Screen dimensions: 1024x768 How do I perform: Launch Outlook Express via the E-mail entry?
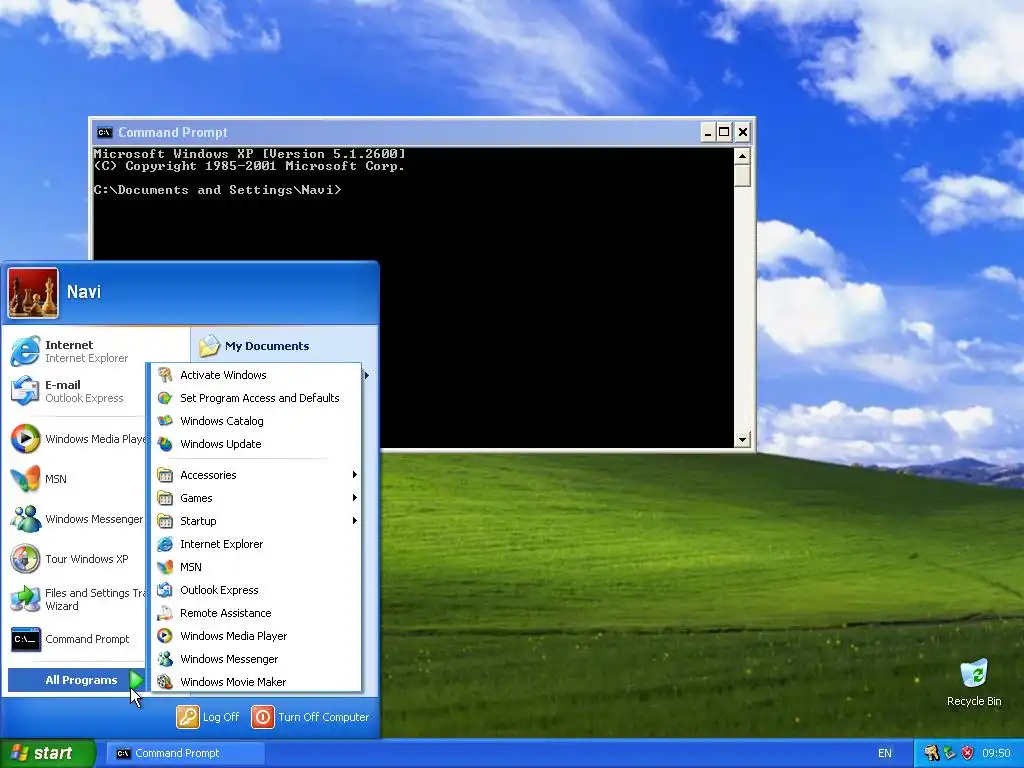(x=77, y=391)
